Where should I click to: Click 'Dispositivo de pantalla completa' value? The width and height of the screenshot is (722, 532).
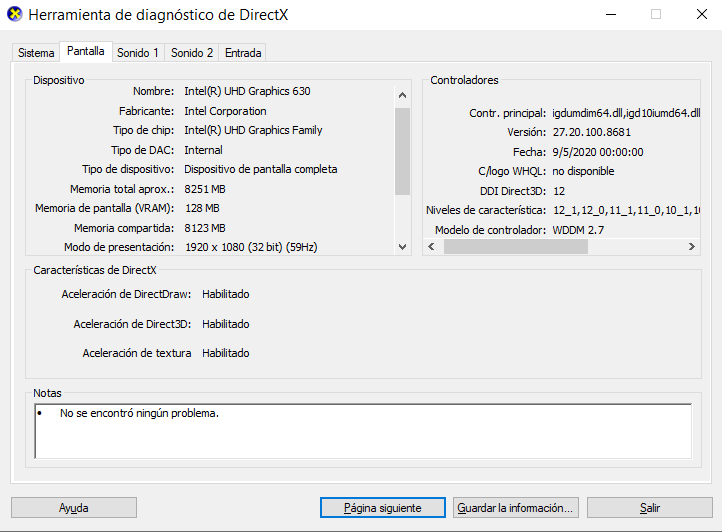point(261,170)
